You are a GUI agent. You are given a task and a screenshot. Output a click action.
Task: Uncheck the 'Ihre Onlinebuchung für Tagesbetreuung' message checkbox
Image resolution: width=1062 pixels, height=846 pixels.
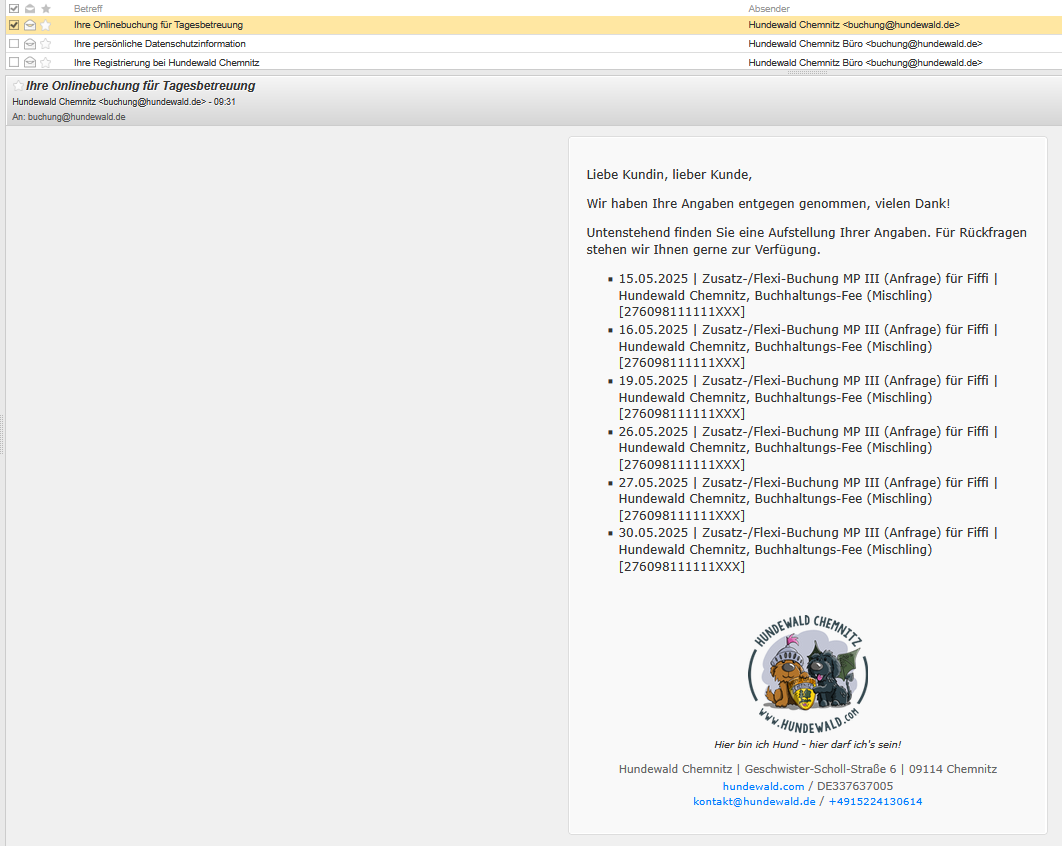point(14,25)
